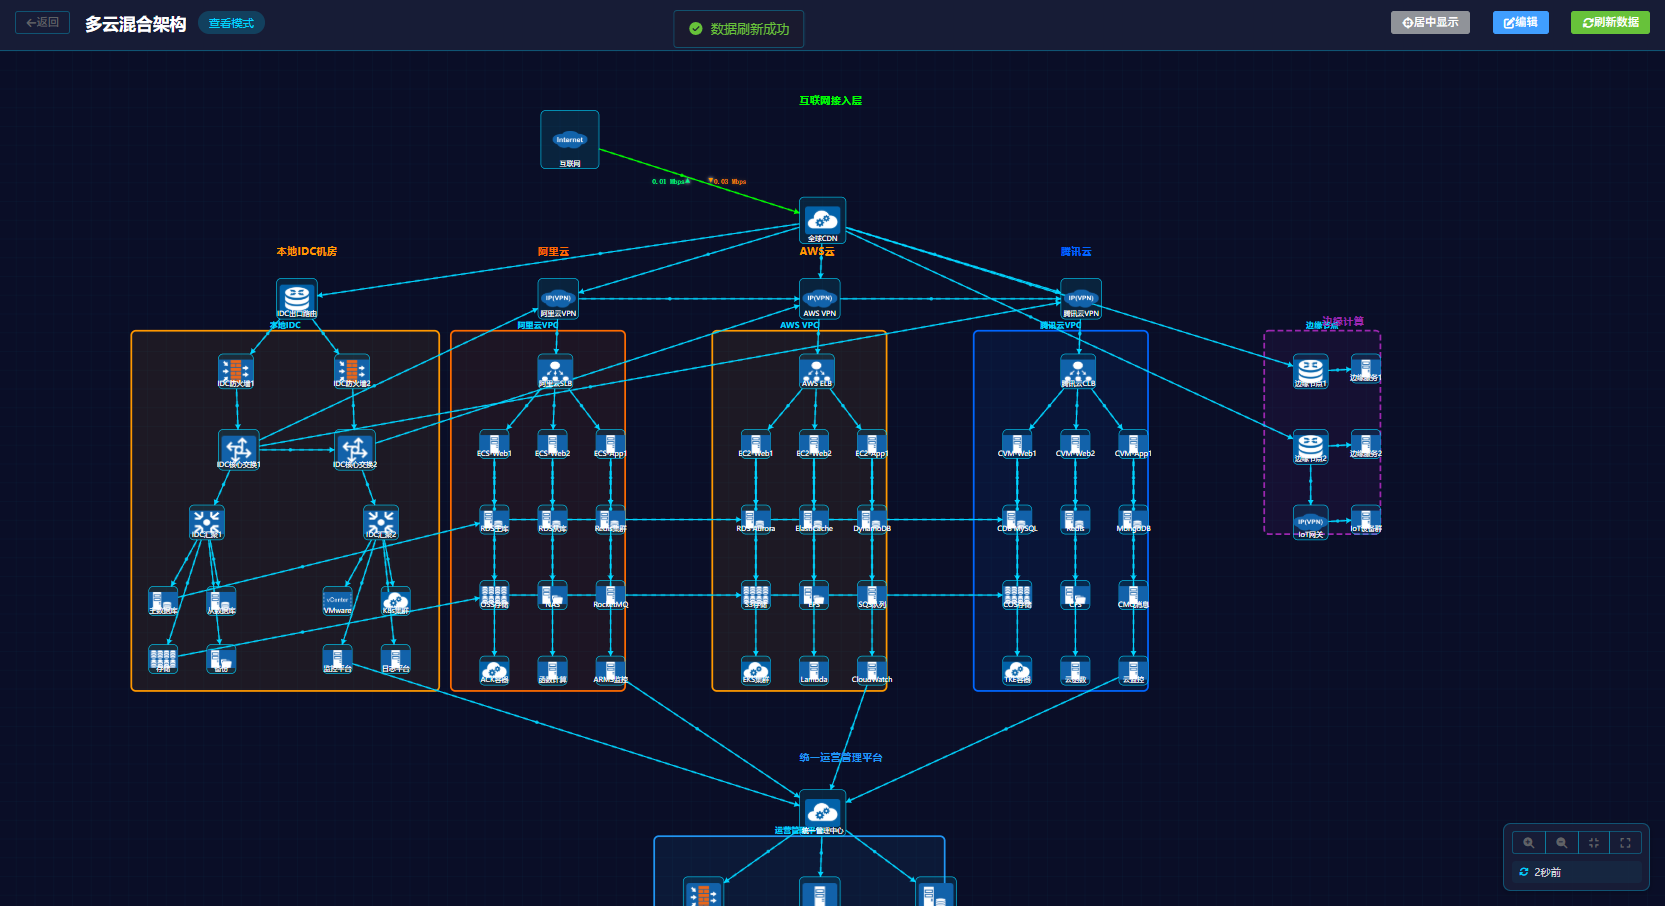Screen dimensions: 1665x906
Task: Select the 运营管理中心 cloud node
Action: pyautogui.click(x=822, y=813)
